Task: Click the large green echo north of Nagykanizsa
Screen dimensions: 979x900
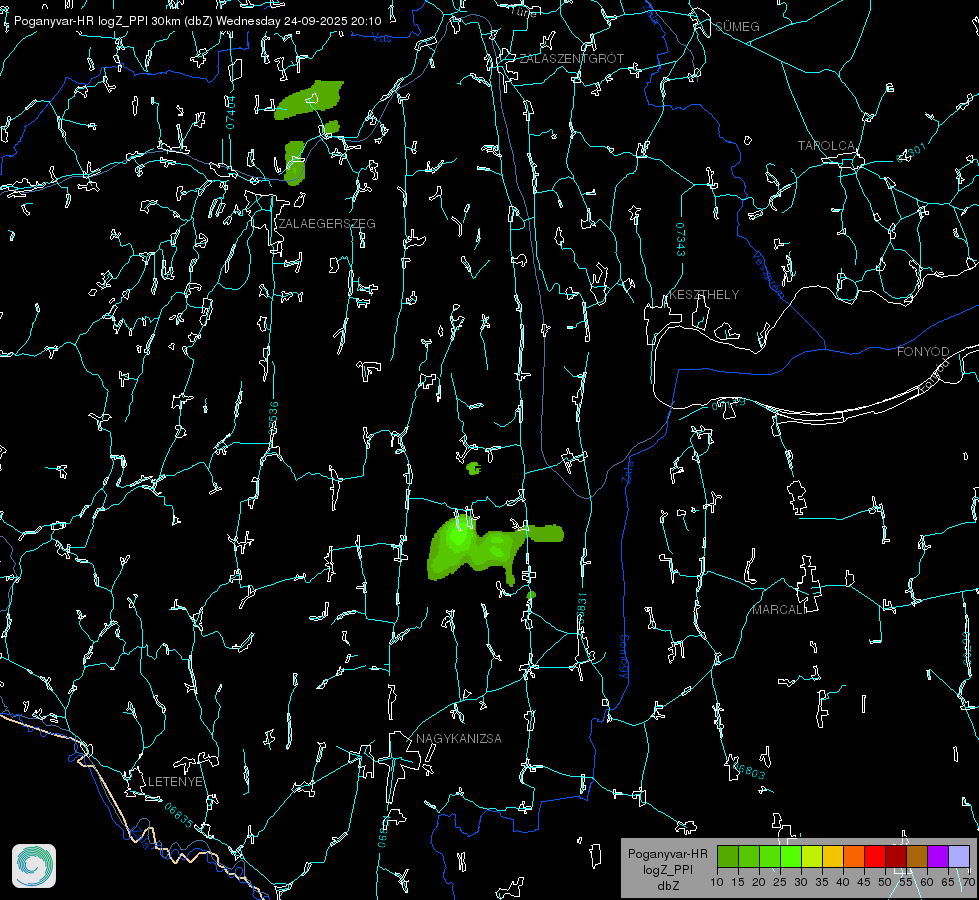Action: [x=478, y=546]
